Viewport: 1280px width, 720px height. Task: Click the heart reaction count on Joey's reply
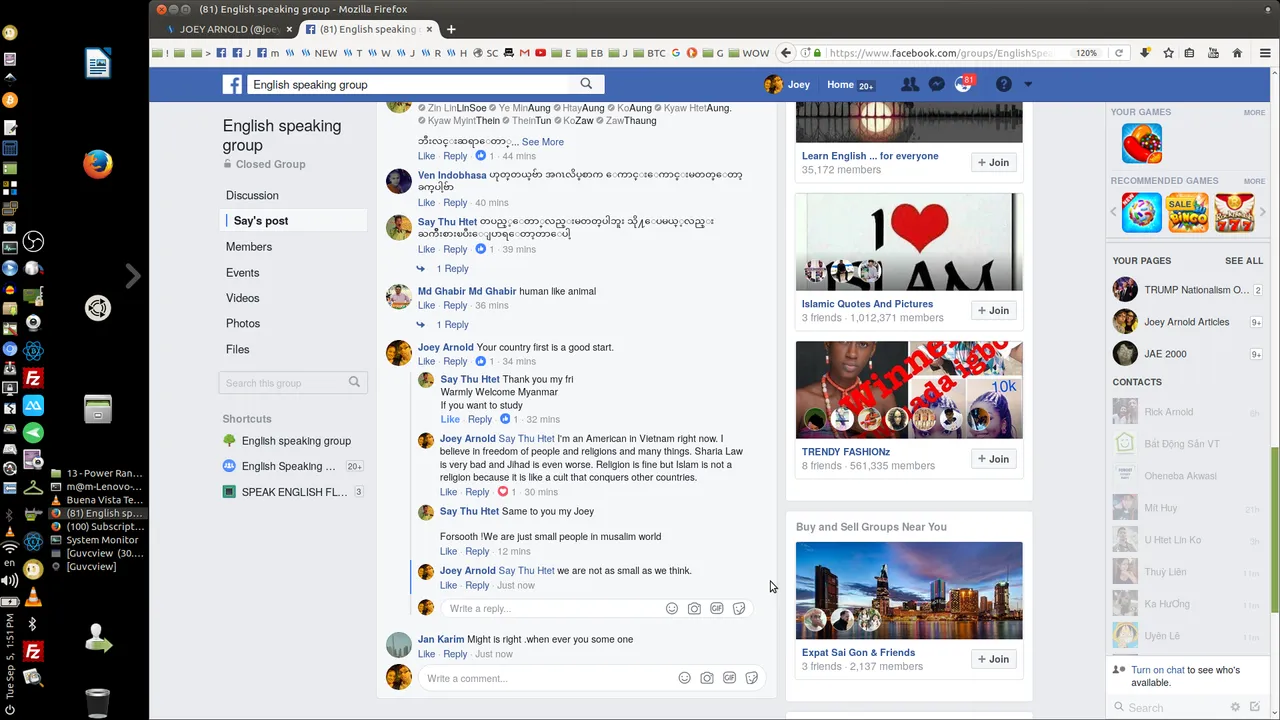508,492
